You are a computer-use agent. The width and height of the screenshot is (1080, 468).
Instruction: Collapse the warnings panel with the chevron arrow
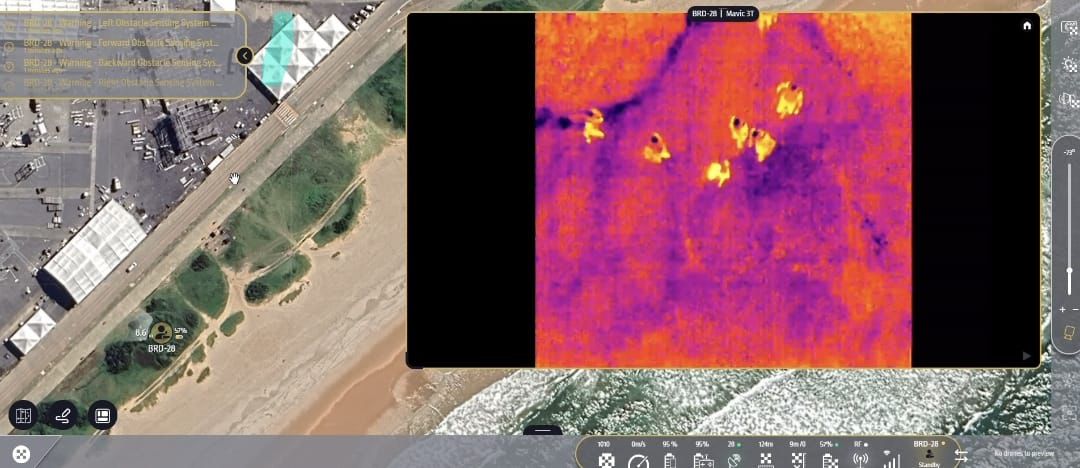click(x=245, y=56)
